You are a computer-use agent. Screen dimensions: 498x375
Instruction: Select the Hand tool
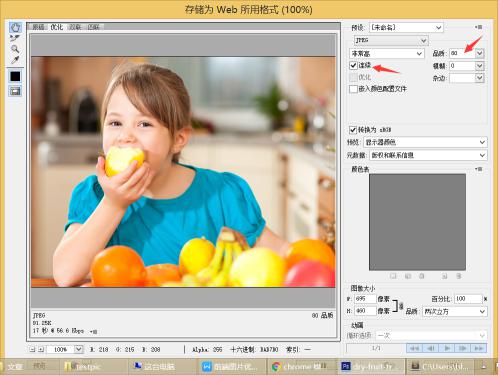[x=15, y=27]
